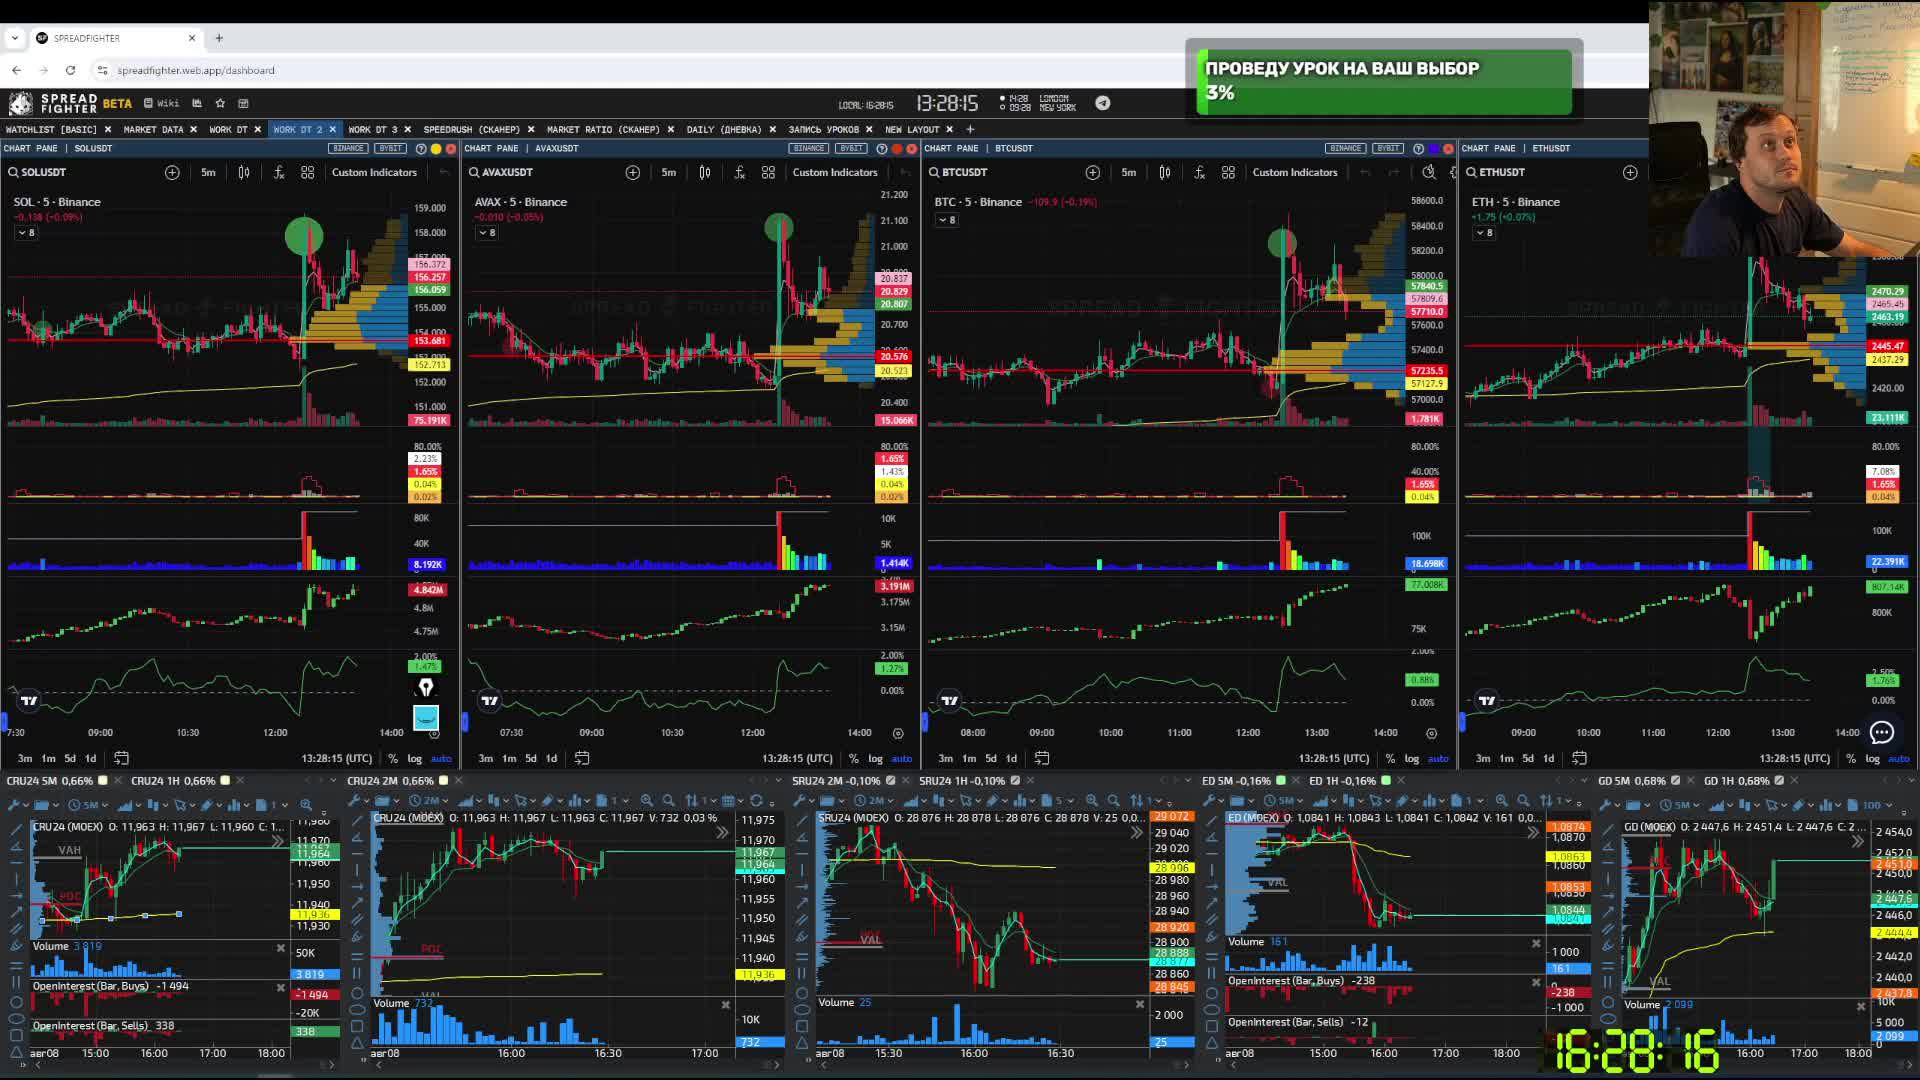Click the TradingView logo on the SOL chart
The image size is (1920, 1080).
[x=28, y=701]
